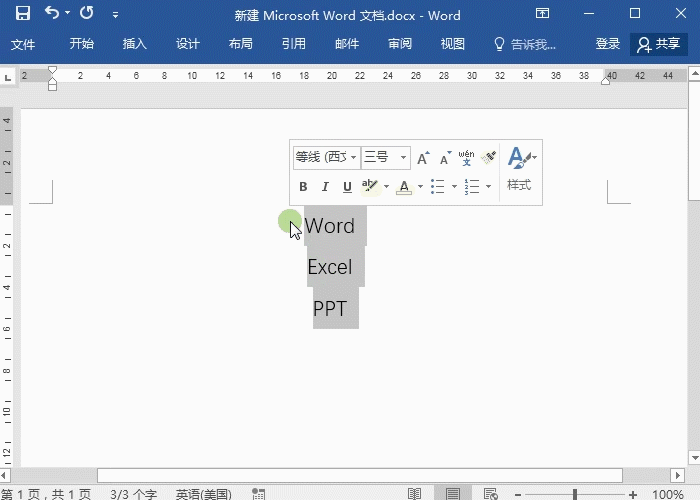Click the selected text PPT

click(x=330, y=308)
